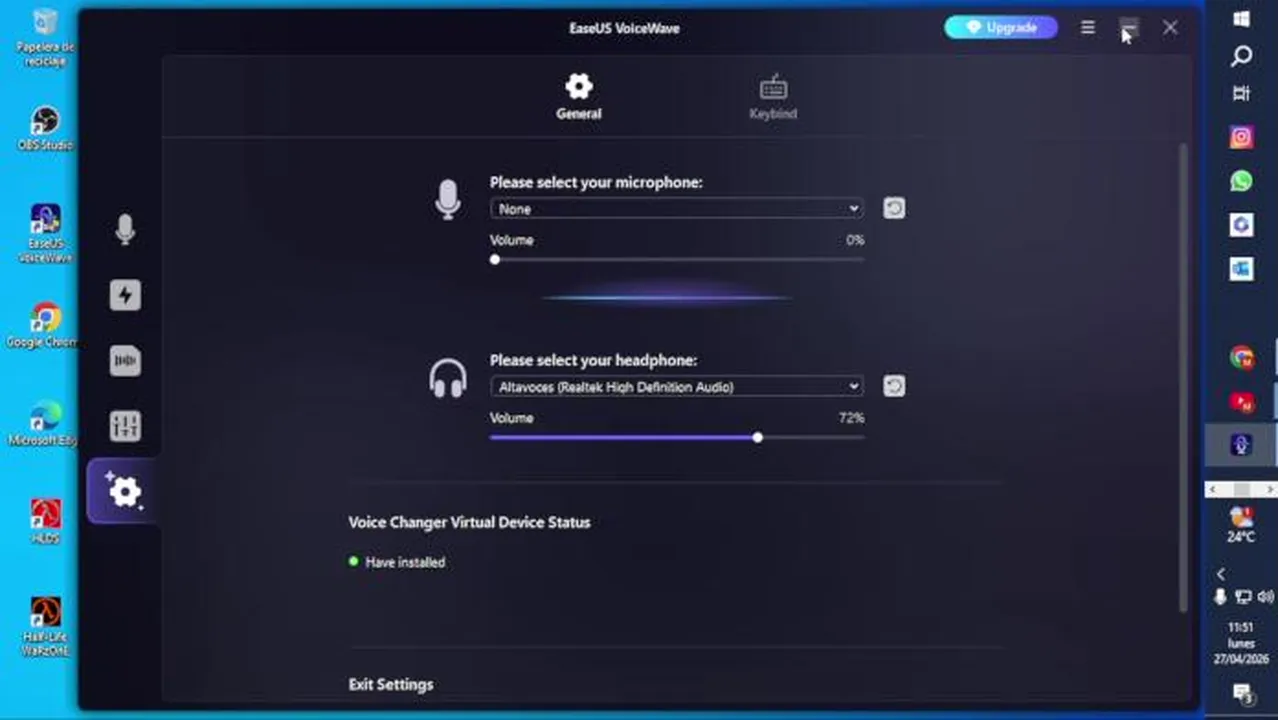Click the Upgrade button

pos(1001,28)
